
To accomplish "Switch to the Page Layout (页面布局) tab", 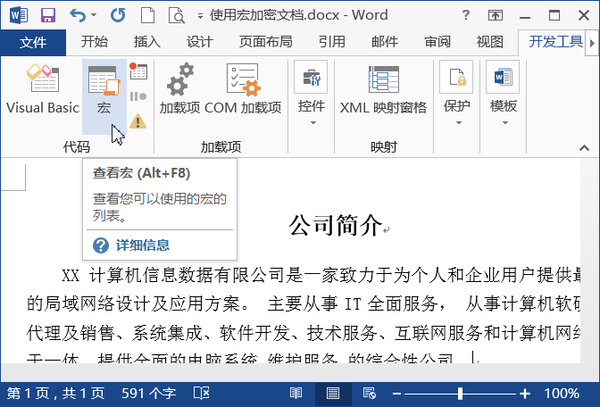I will pos(266,42).
